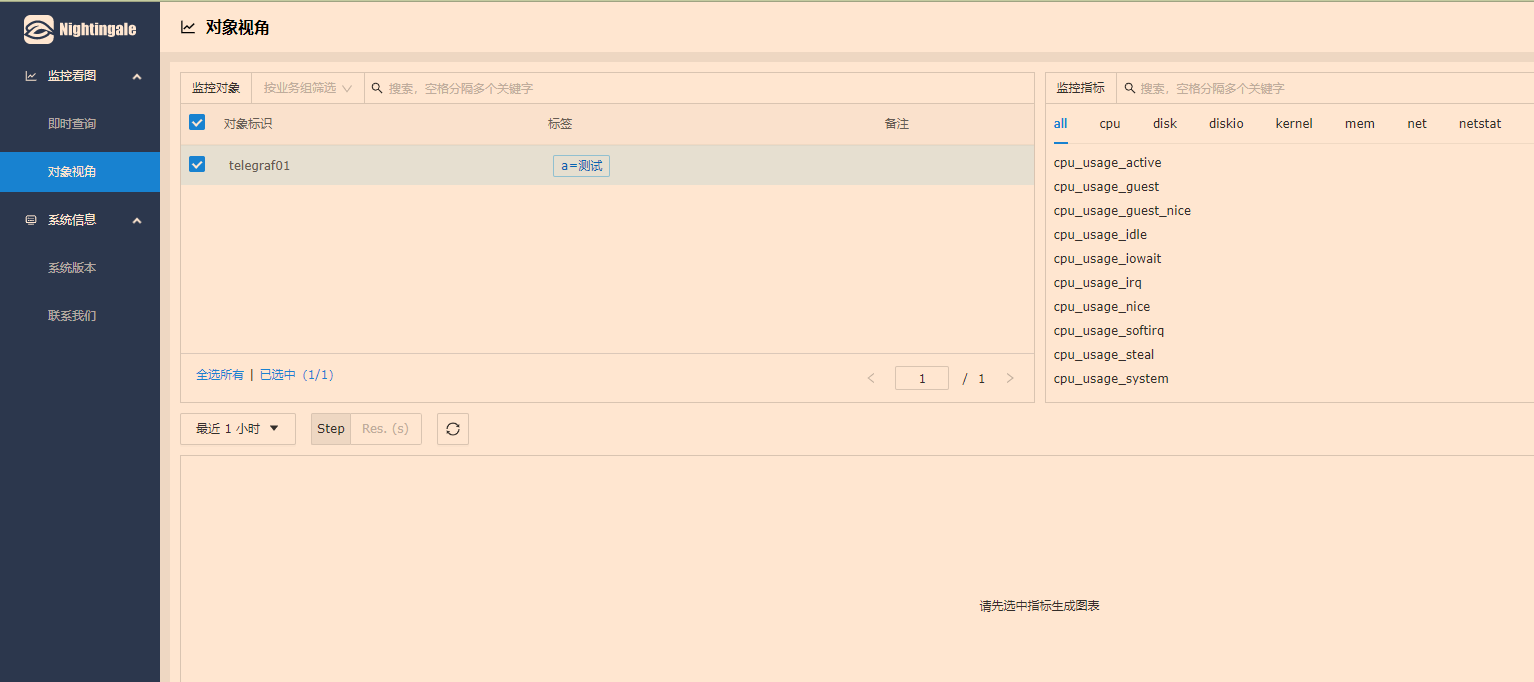Image resolution: width=1534 pixels, height=682 pixels.
Task: Click the 备注 column header
Action: (x=897, y=124)
